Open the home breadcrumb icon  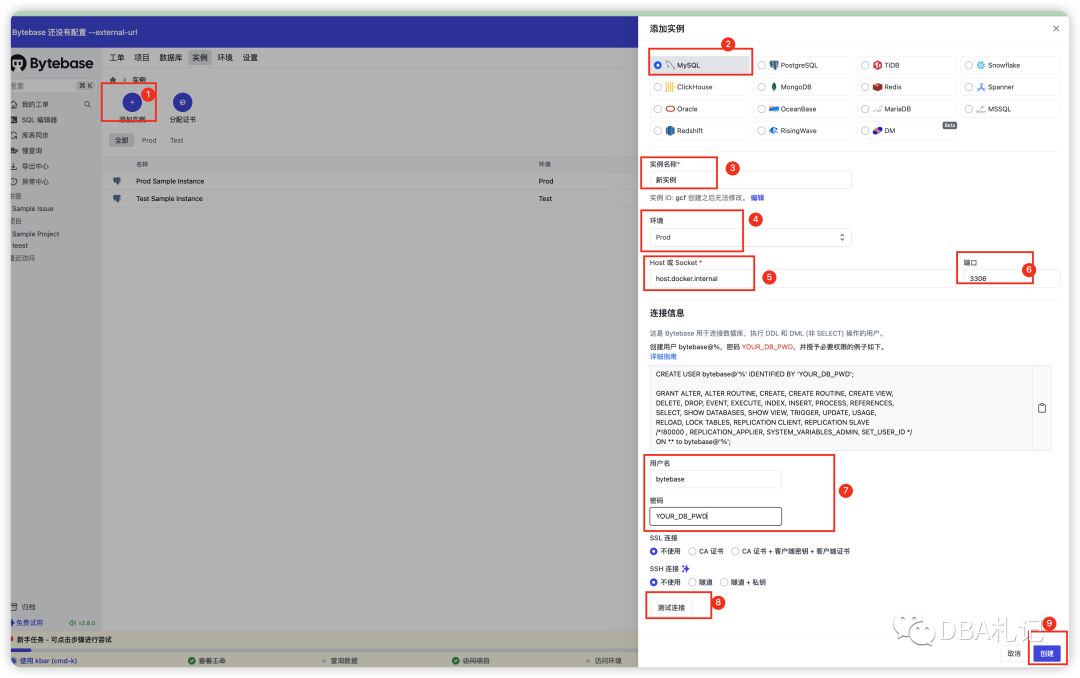113,80
